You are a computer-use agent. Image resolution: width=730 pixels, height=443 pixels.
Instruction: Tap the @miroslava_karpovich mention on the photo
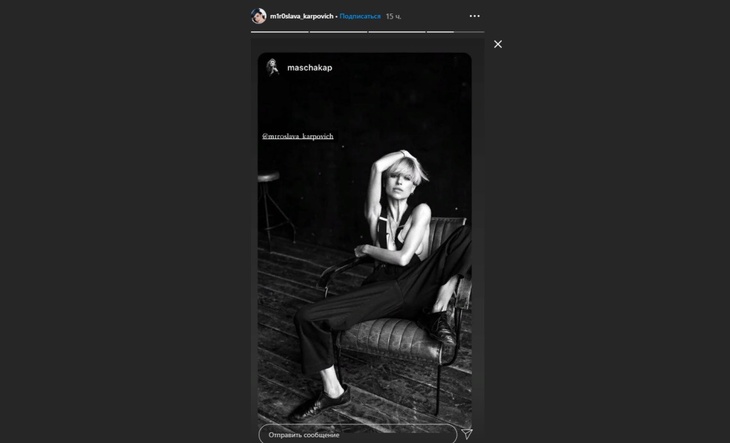point(297,136)
